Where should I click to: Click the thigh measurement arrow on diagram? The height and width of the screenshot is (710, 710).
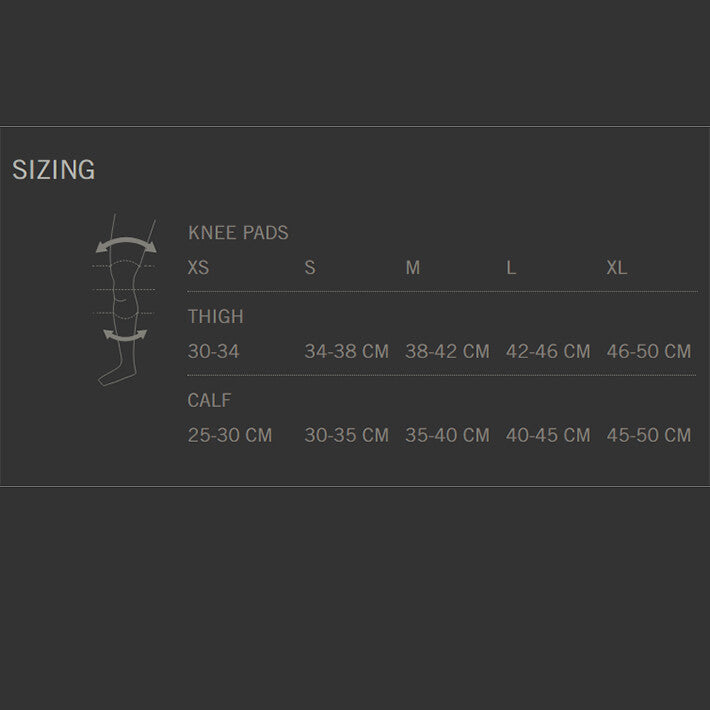click(x=126, y=242)
